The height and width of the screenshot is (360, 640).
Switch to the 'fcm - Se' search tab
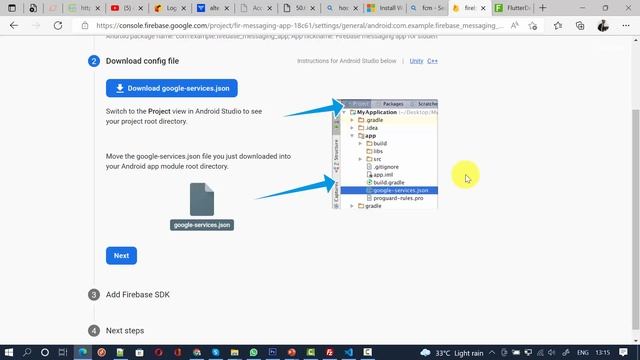(x=427, y=8)
